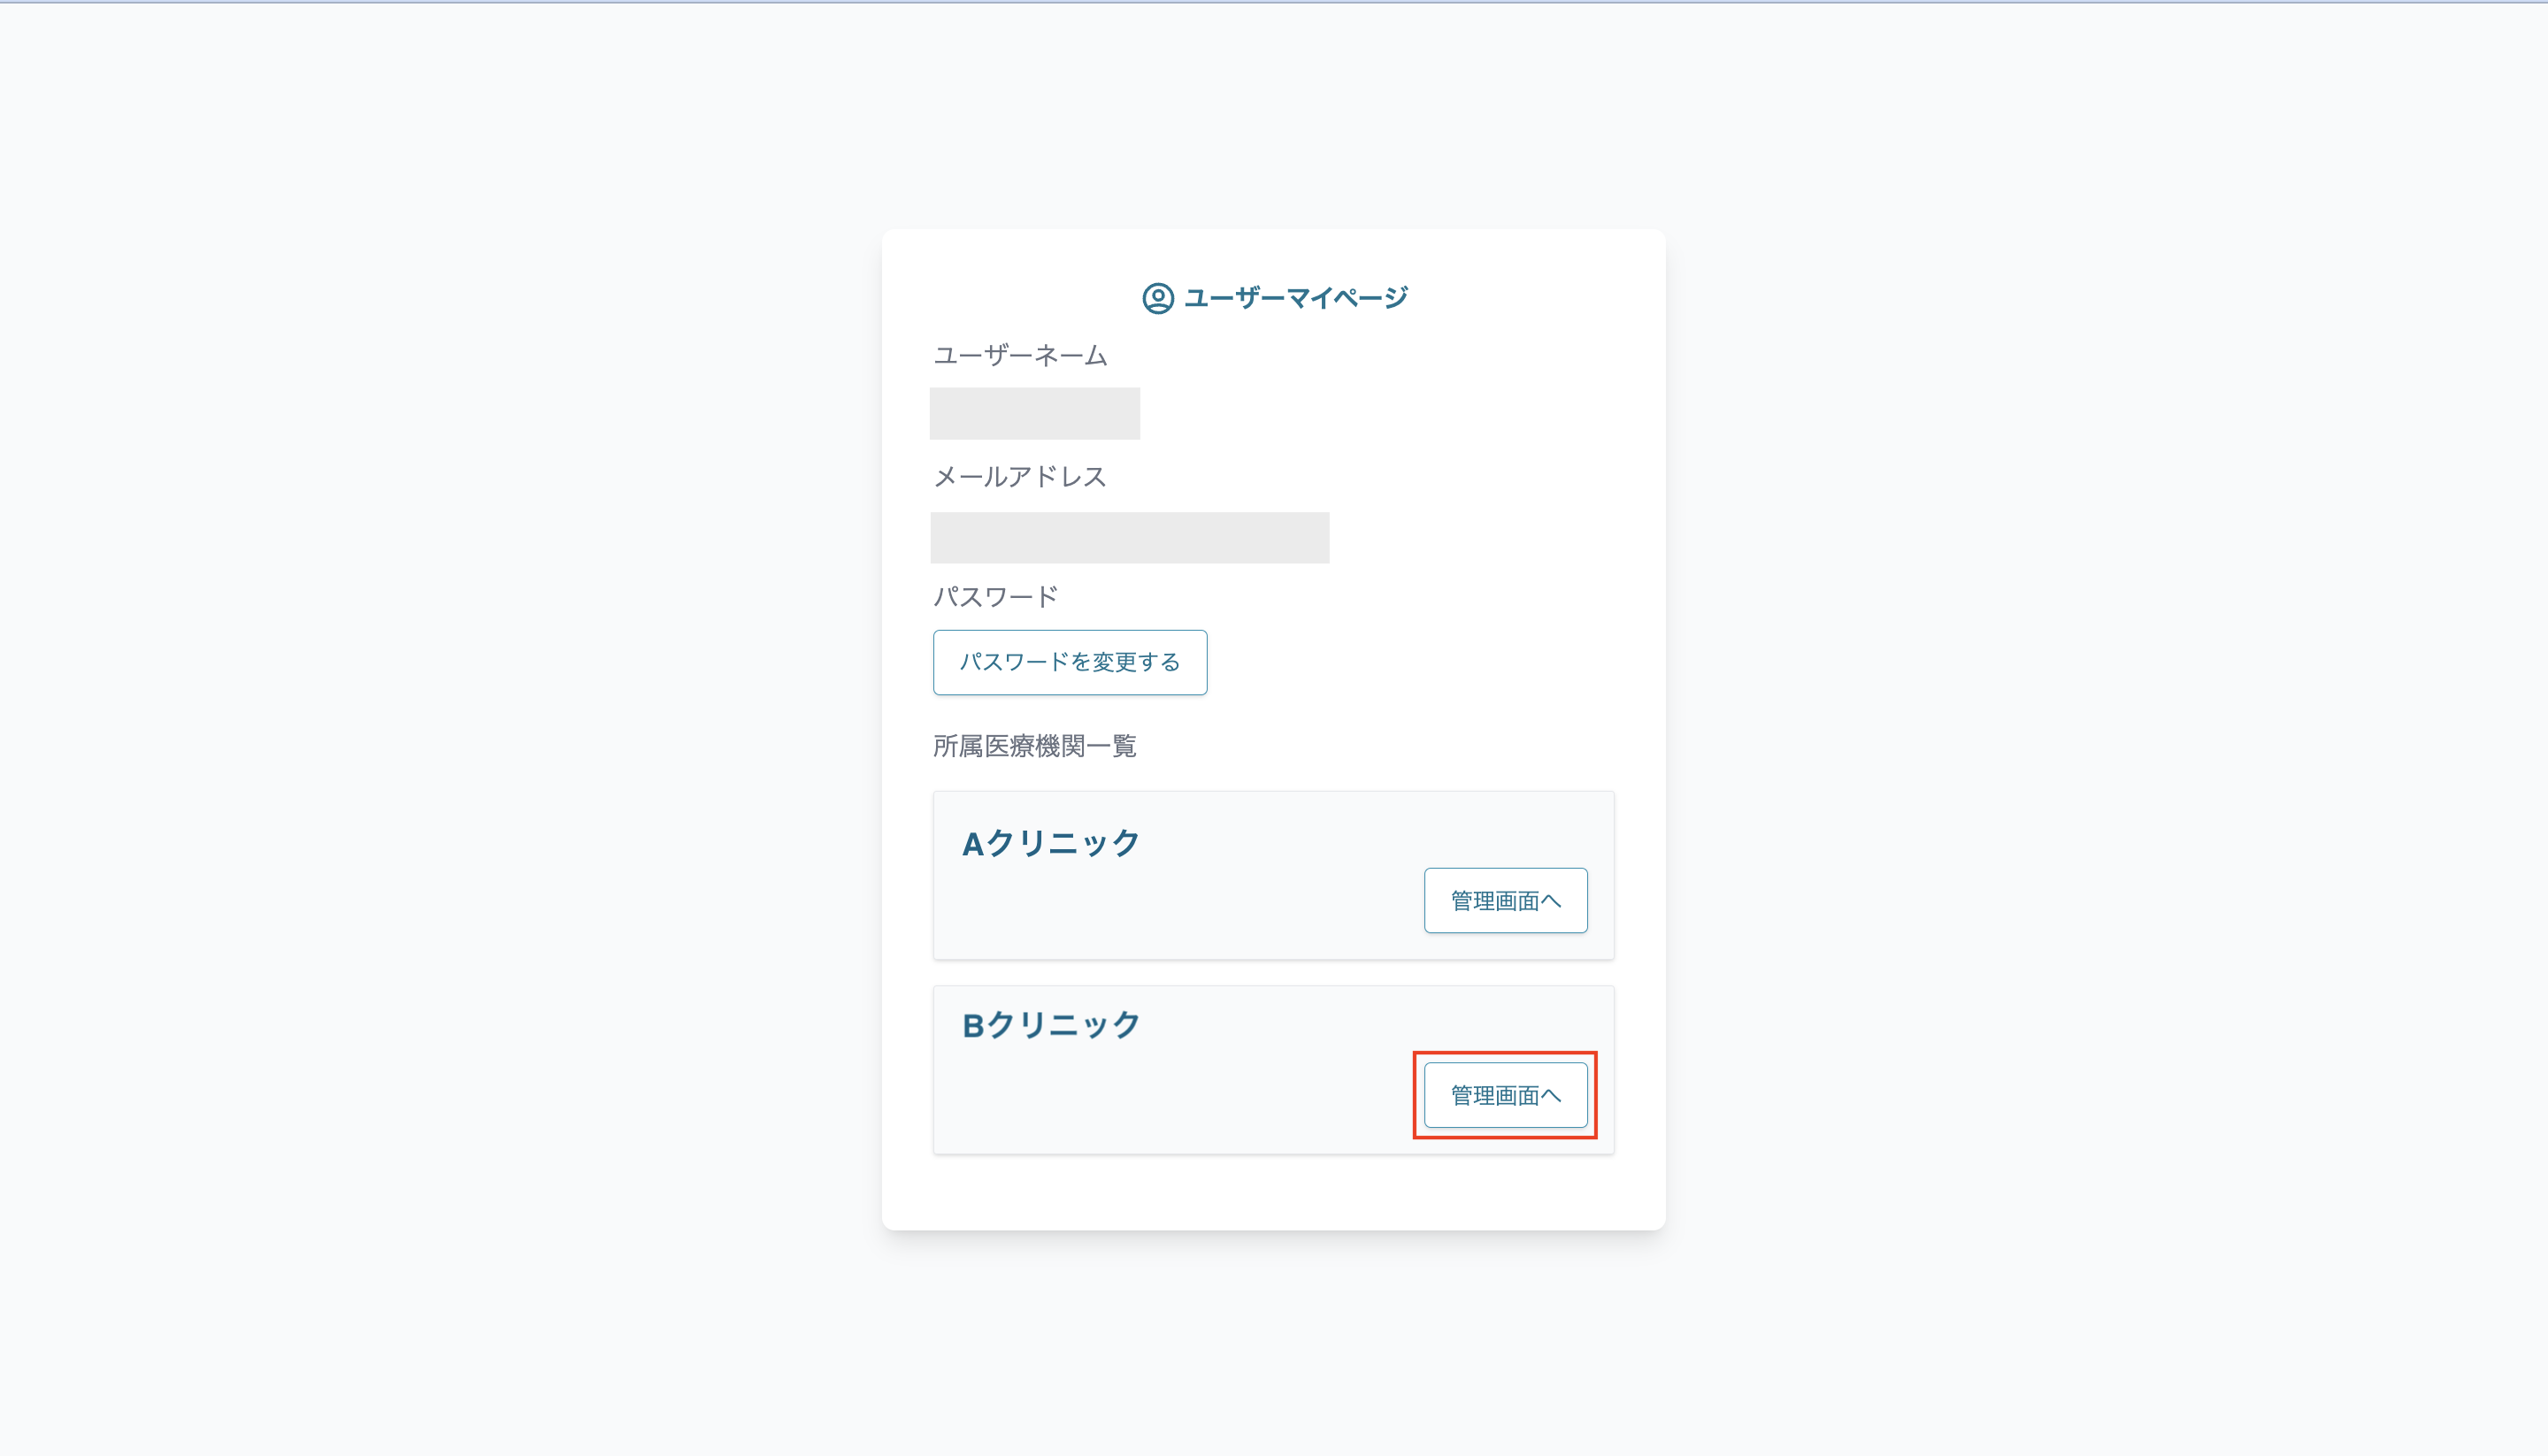The image size is (2548, 1456).
Task: Open 管理画面へ for Aクリニック
Action: (x=1505, y=901)
